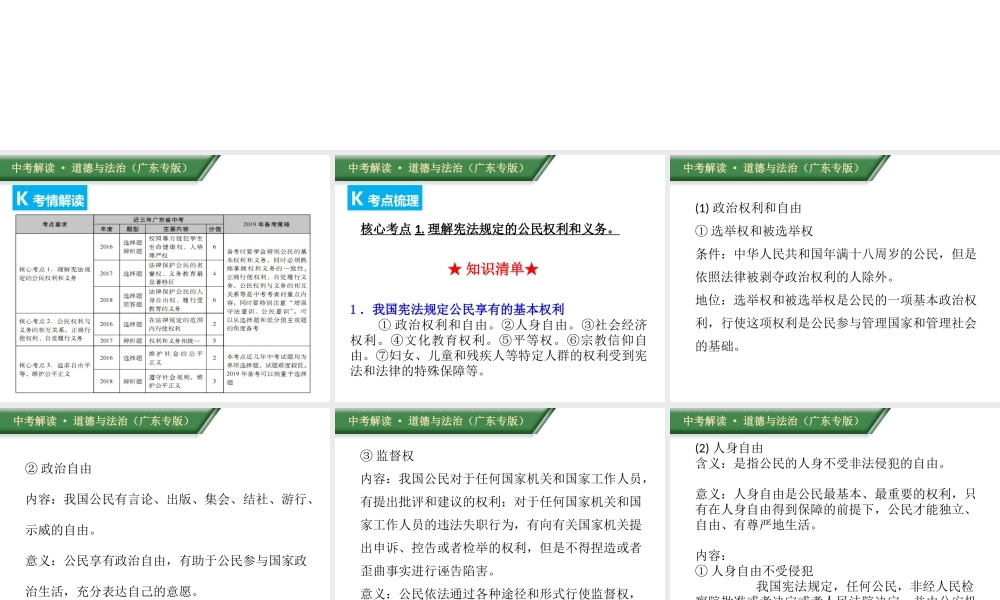Click the green banner above ③ 监督权
This screenshot has width=1000, height=600.
[x=445, y=421]
